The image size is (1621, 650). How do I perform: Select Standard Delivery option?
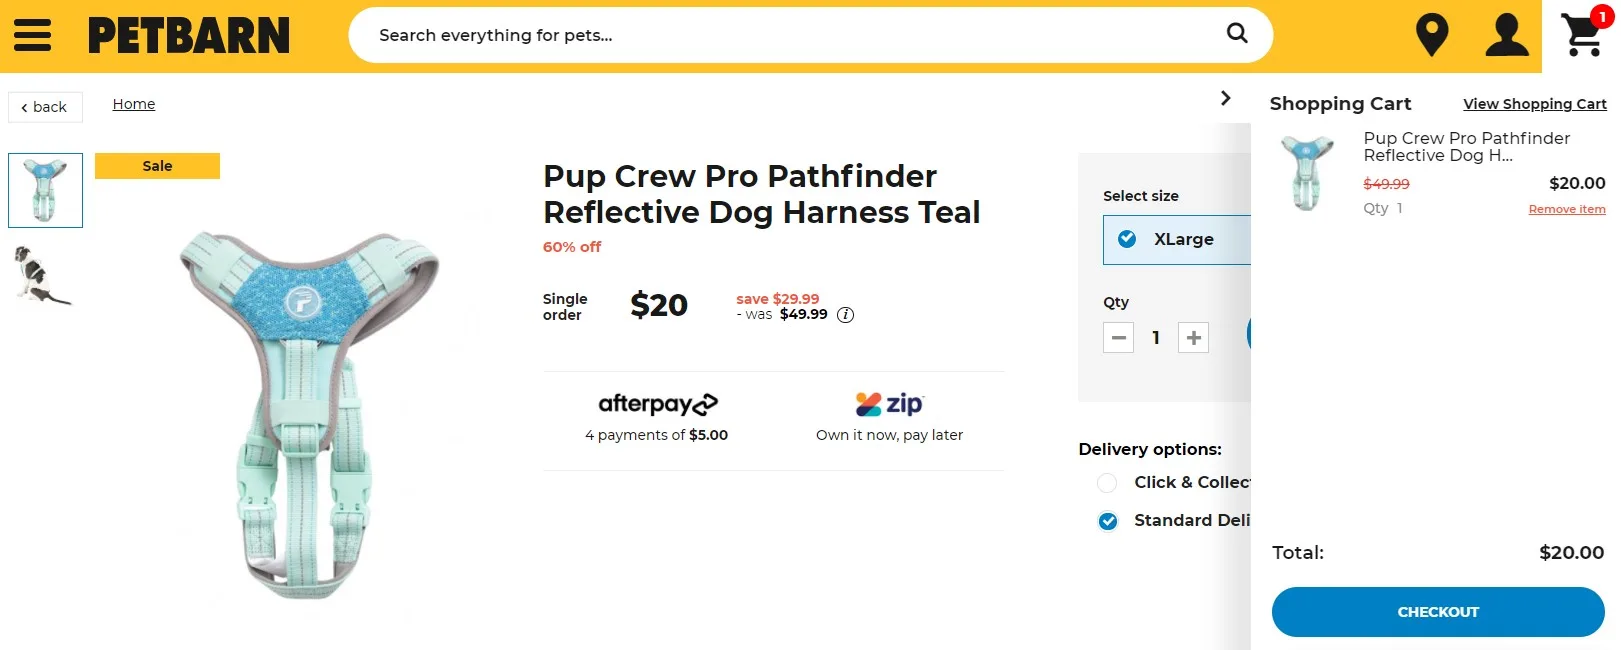click(x=1108, y=521)
